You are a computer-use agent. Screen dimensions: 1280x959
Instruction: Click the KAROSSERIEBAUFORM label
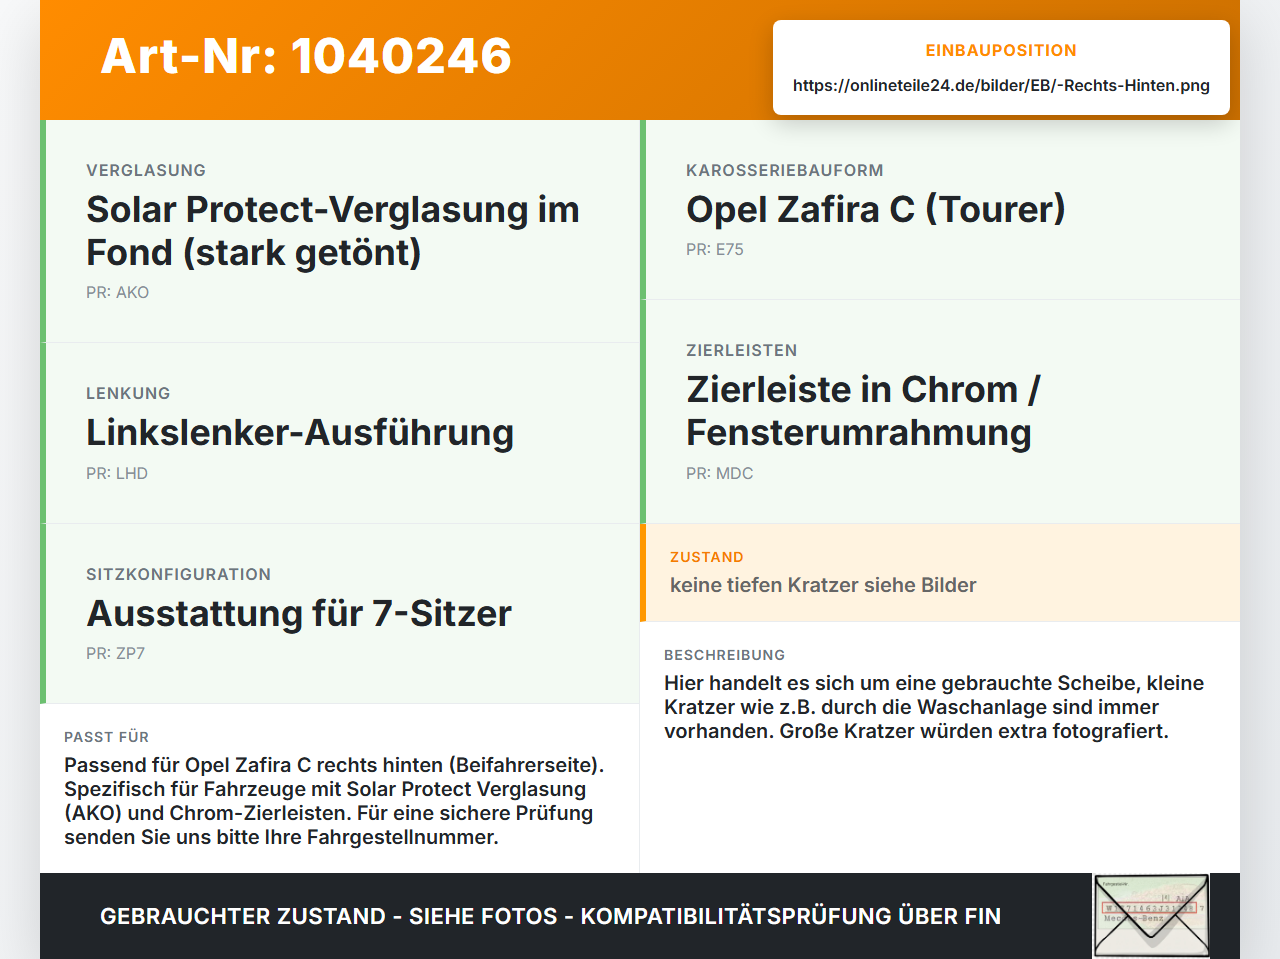tap(785, 170)
